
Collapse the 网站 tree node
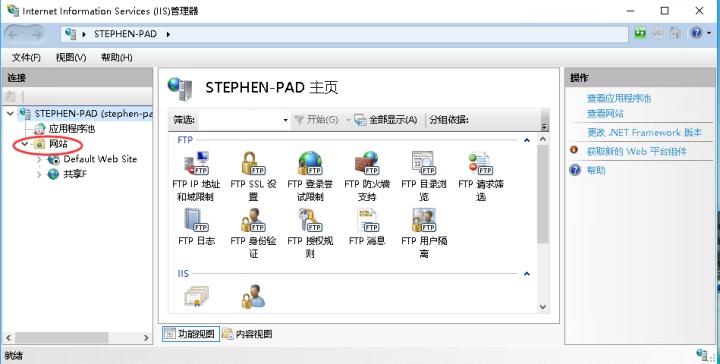click(x=25, y=144)
